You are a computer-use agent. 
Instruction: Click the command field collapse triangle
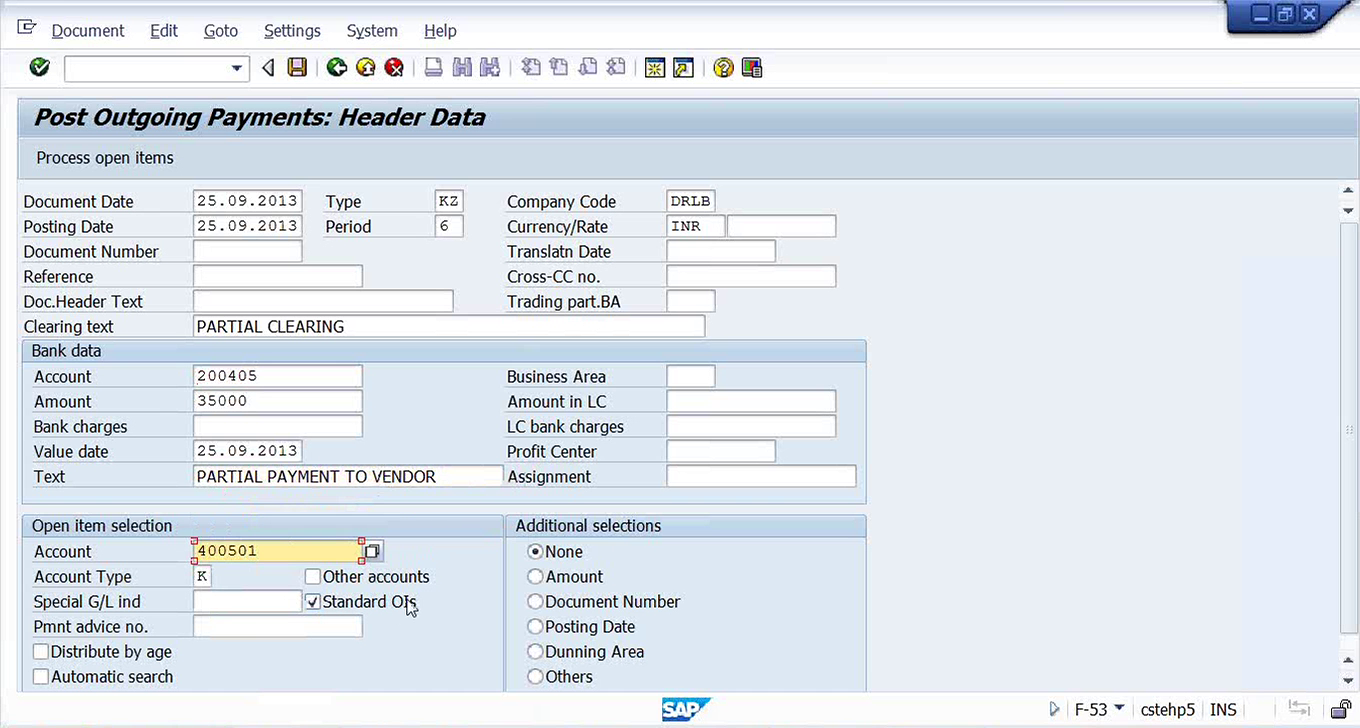[x=267, y=68]
